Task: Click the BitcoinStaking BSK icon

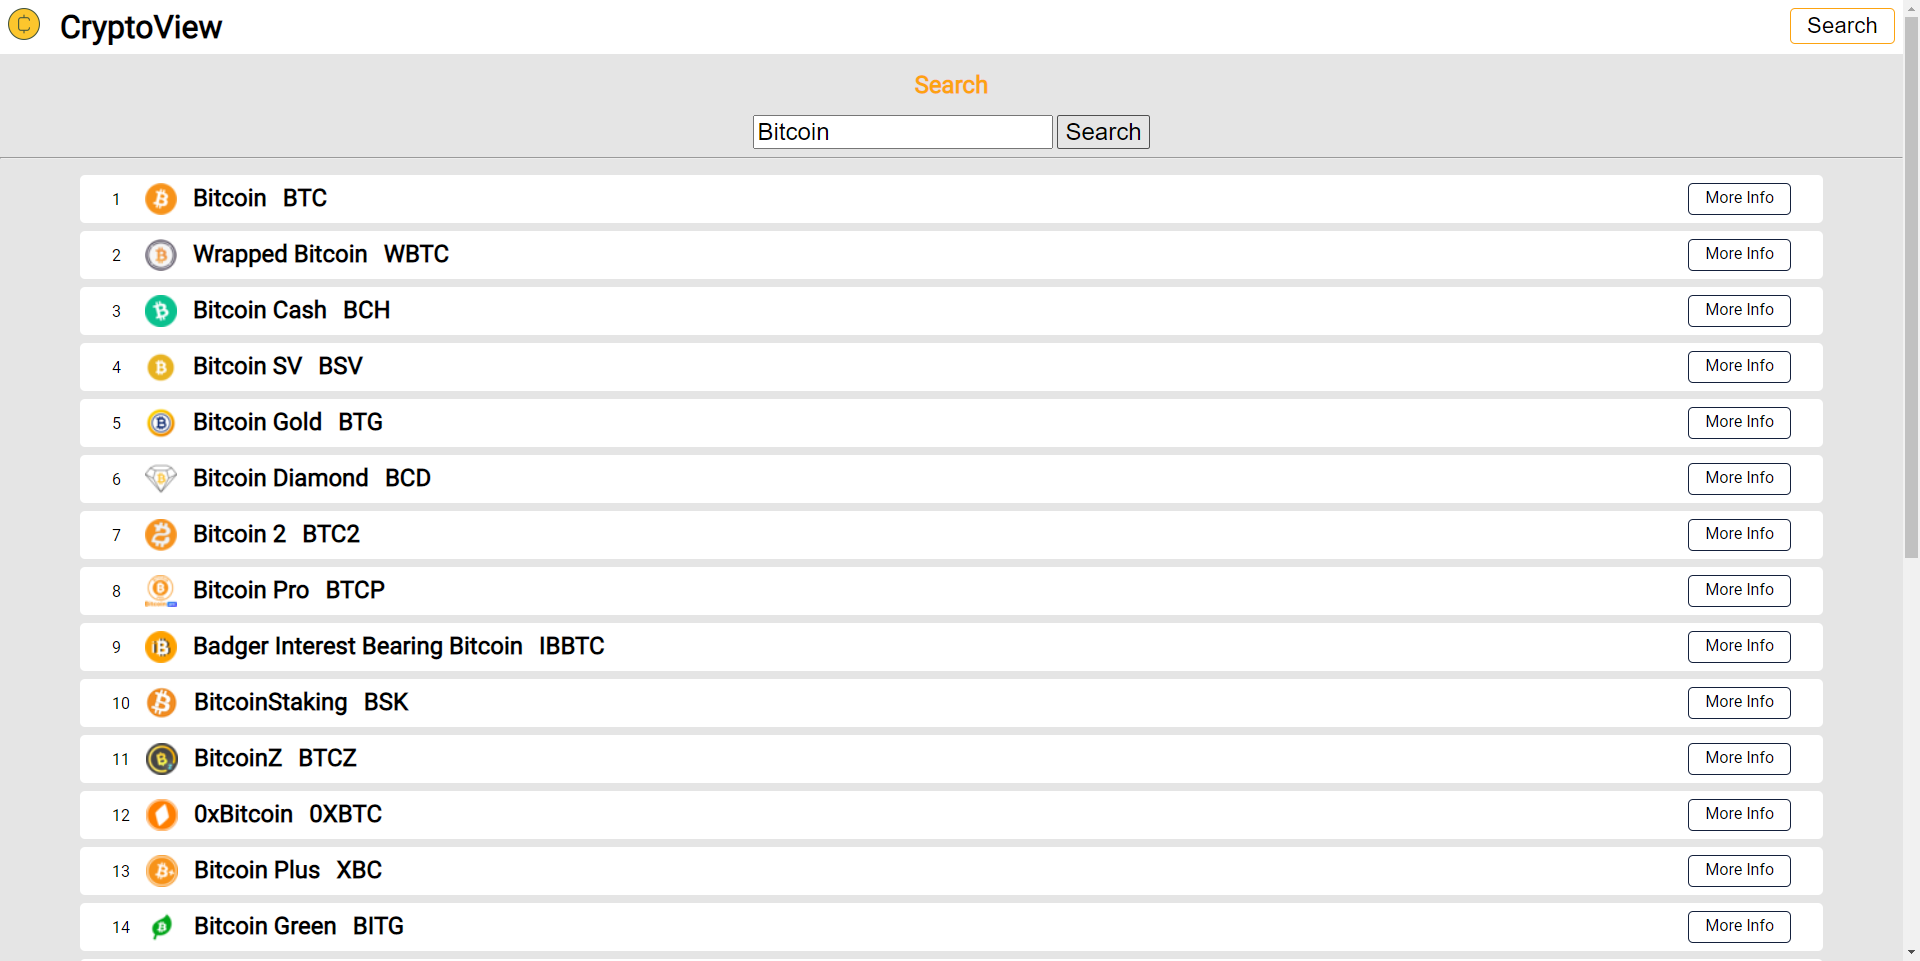Action: pos(162,703)
